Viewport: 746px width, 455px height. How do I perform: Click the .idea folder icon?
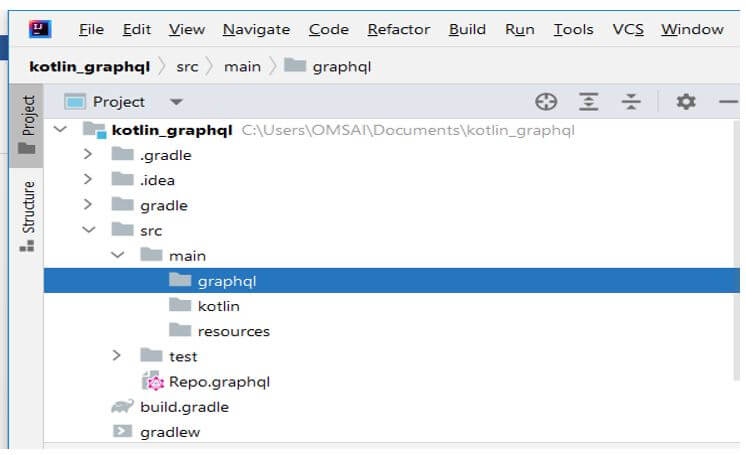click(122, 179)
